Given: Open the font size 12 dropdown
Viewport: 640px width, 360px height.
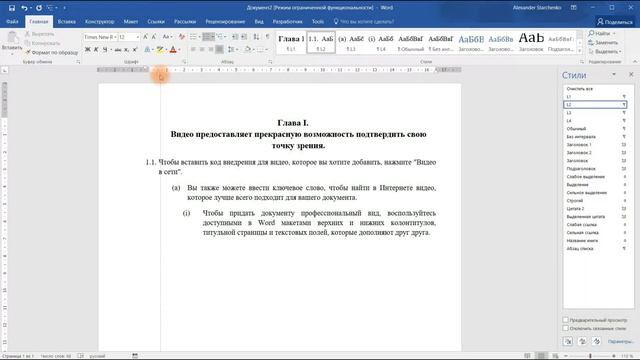Looking at the screenshot, I should coord(138,37).
